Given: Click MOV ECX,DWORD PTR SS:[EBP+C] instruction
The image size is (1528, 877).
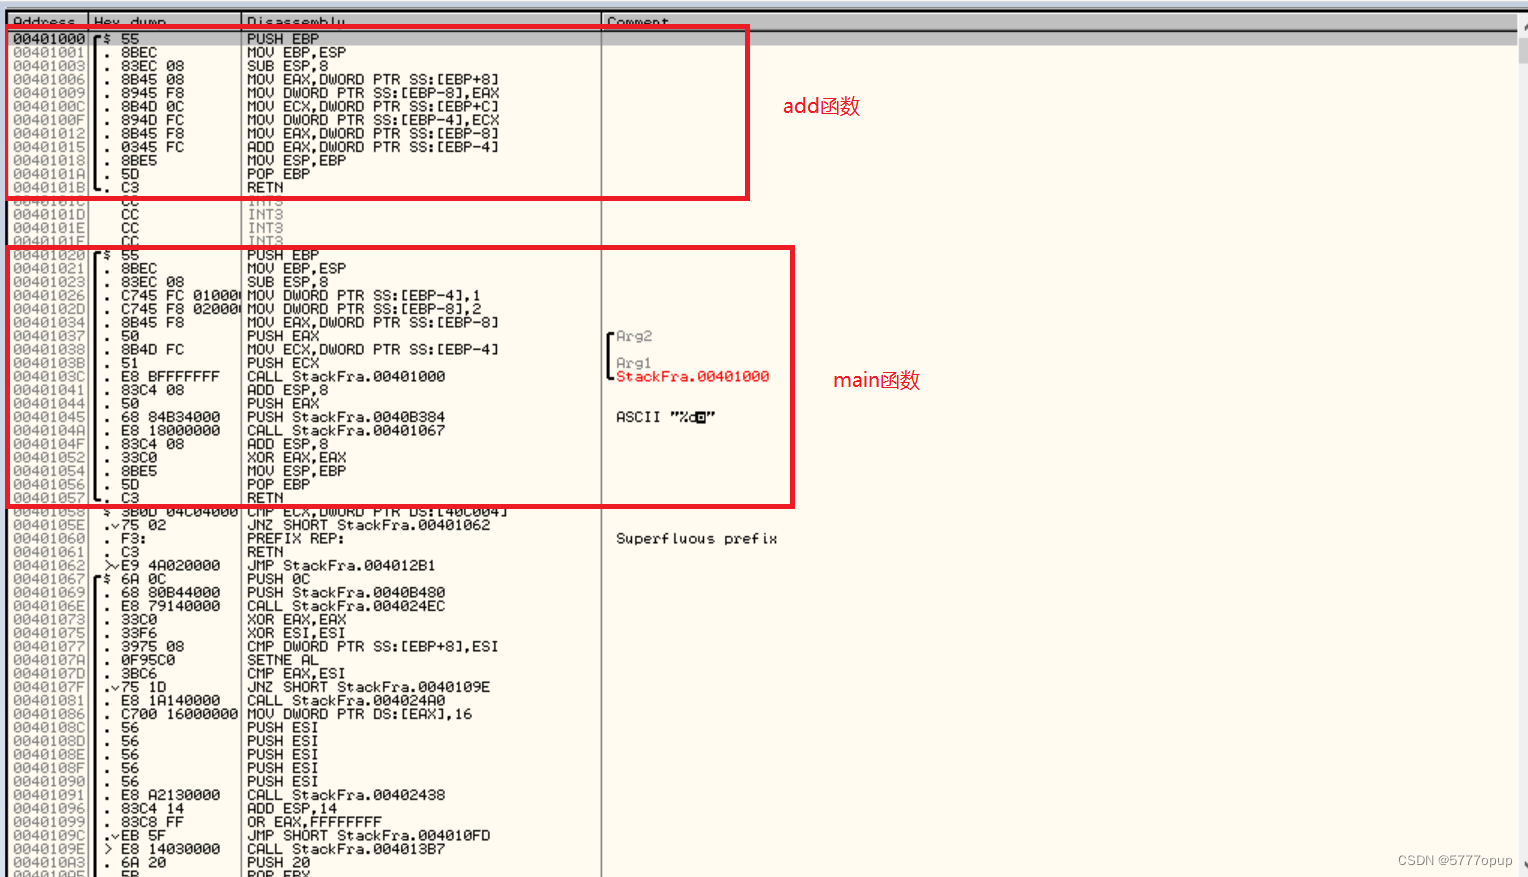Looking at the screenshot, I should pyautogui.click(x=372, y=106).
